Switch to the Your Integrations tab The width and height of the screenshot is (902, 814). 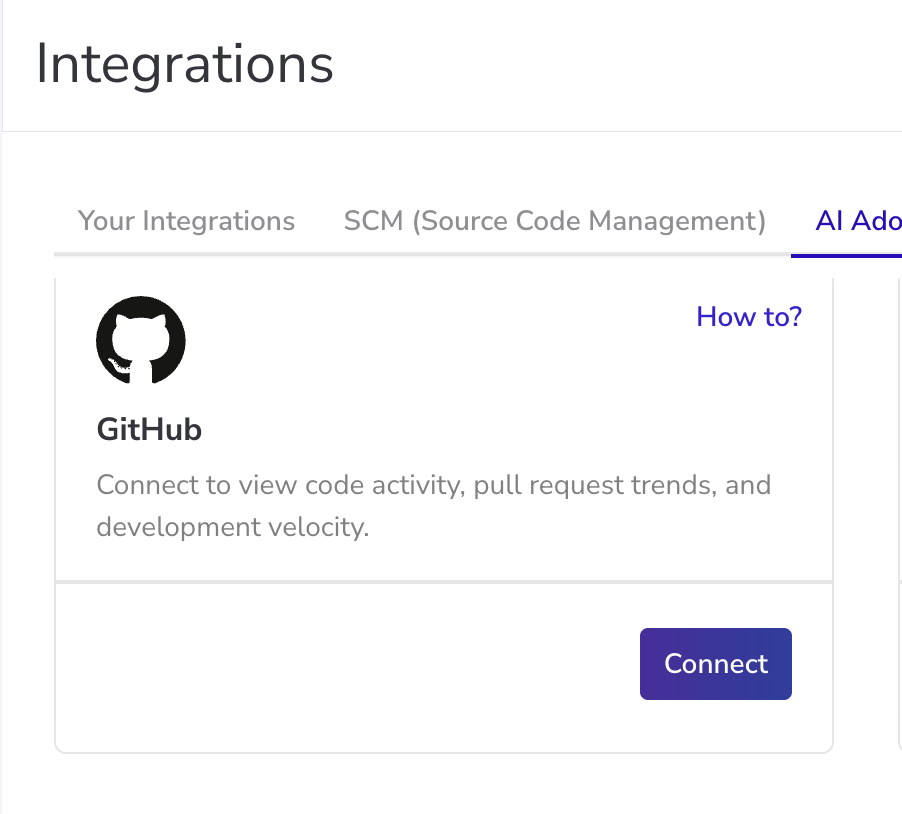[186, 221]
